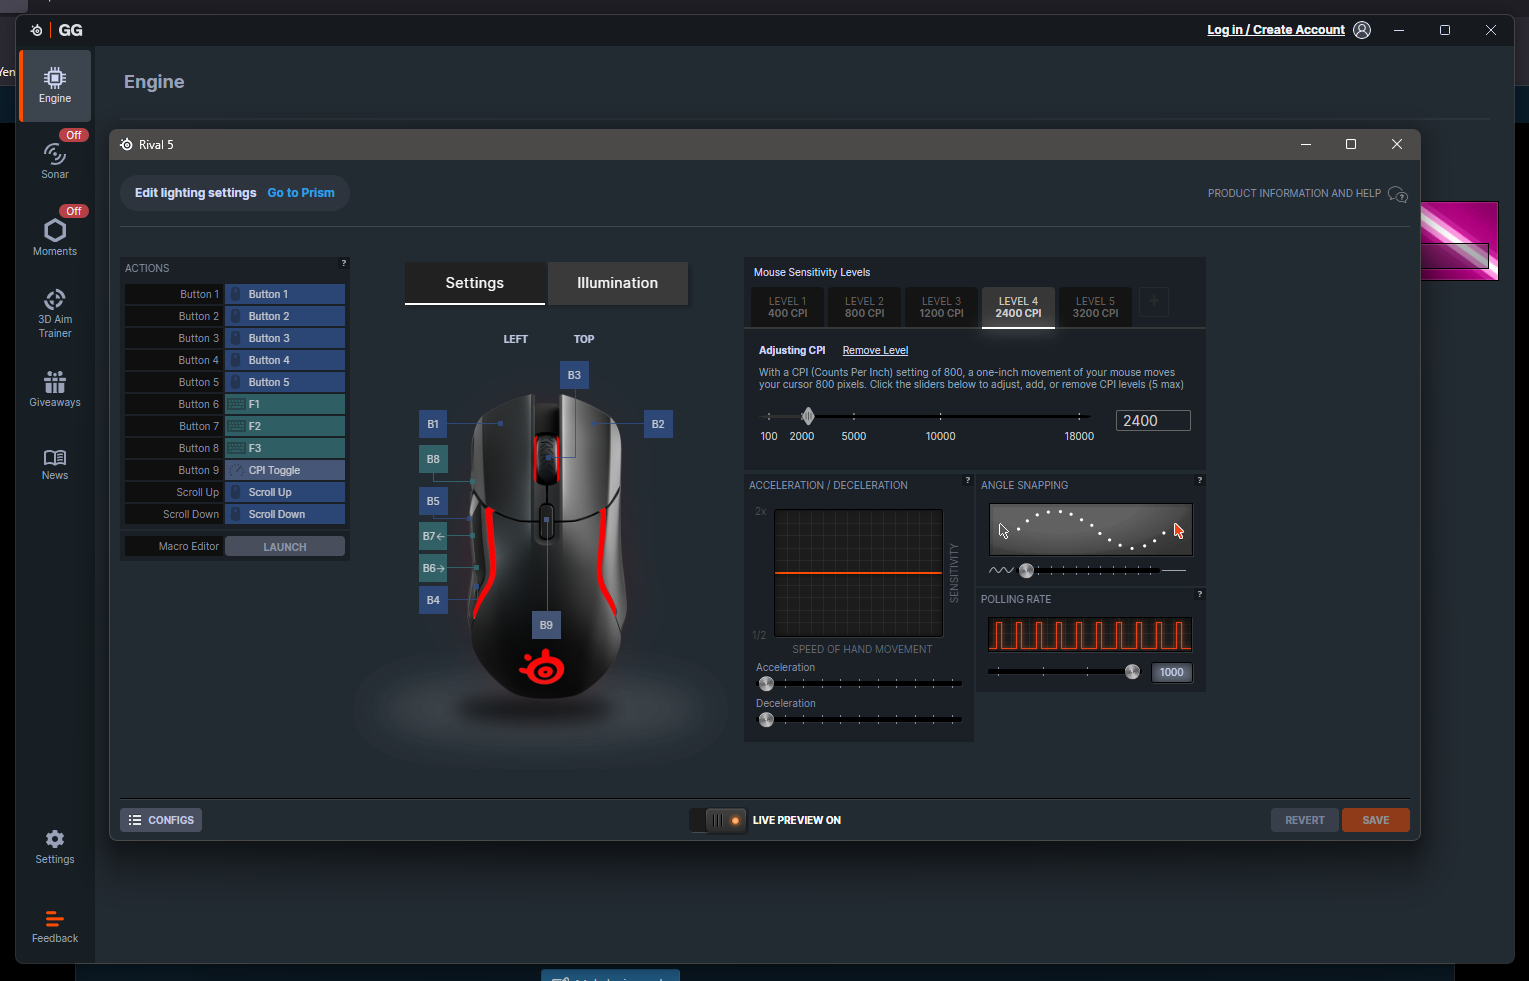
Task: Select Level 4 2400 CPI tab
Action: (x=1018, y=307)
